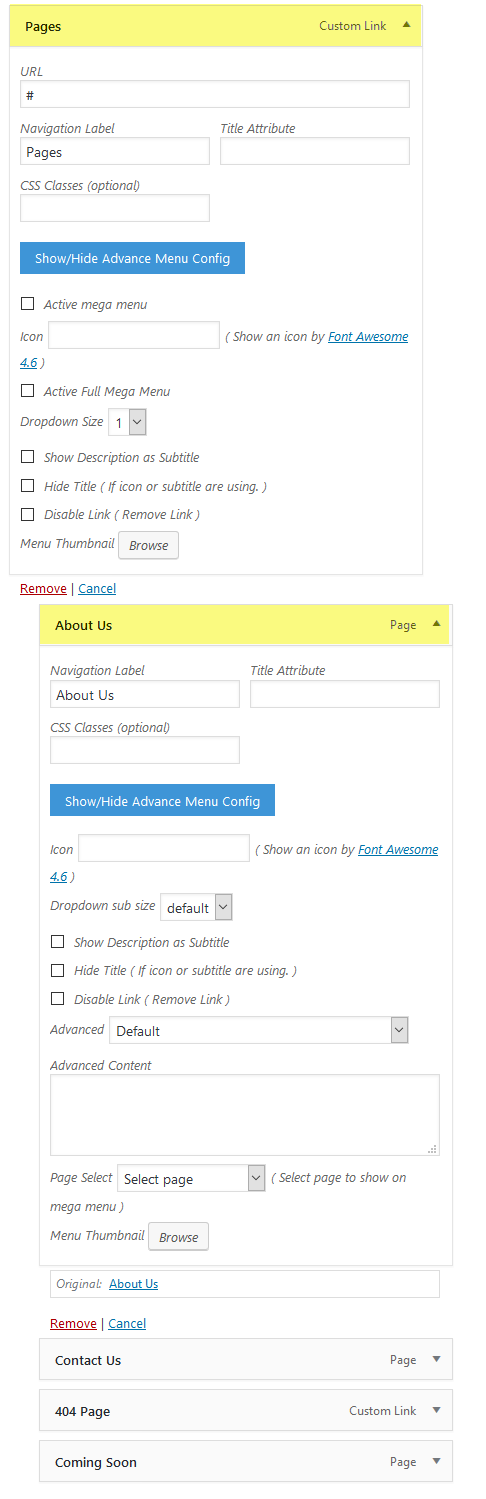
Task: Remove the Pages menu item
Action: [x=43, y=589]
